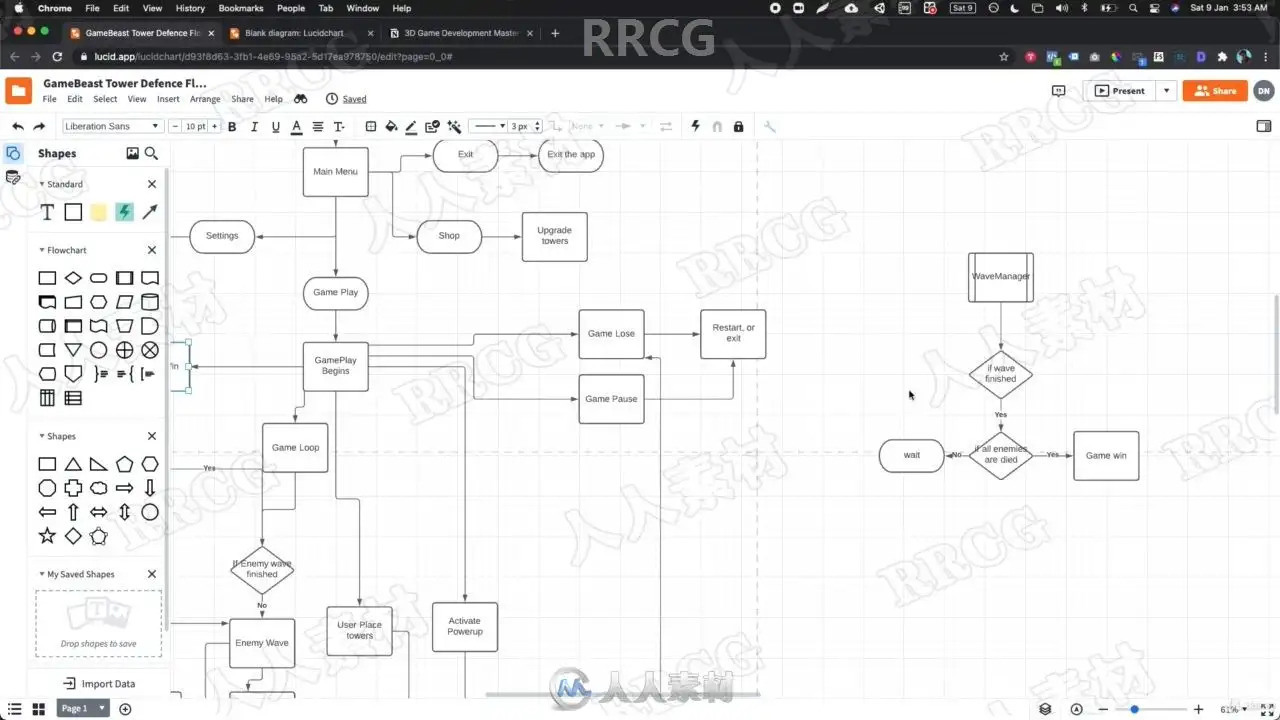
Task: Click the Import Data button
Action: [x=99, y=684]
